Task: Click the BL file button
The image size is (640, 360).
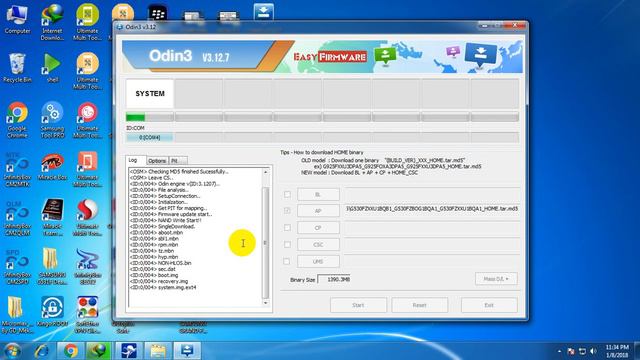Action: coord(318,194)
